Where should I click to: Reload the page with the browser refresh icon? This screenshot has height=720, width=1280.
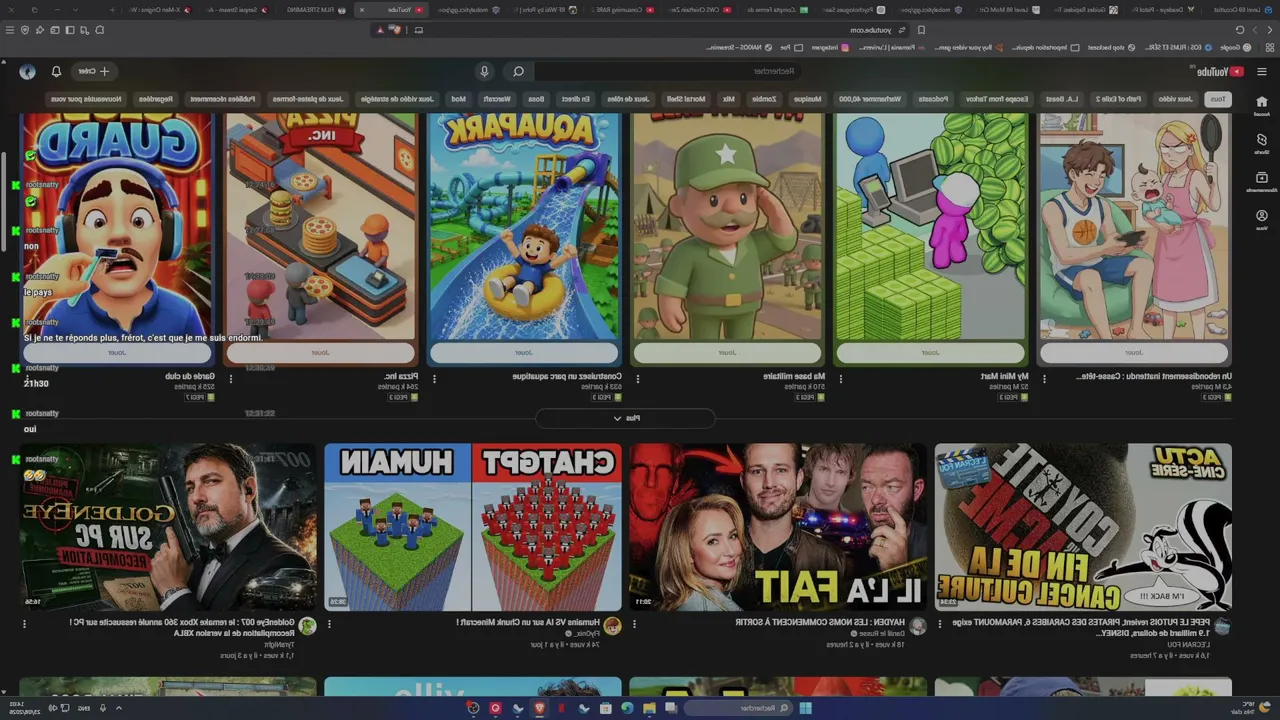point(1241,30)
